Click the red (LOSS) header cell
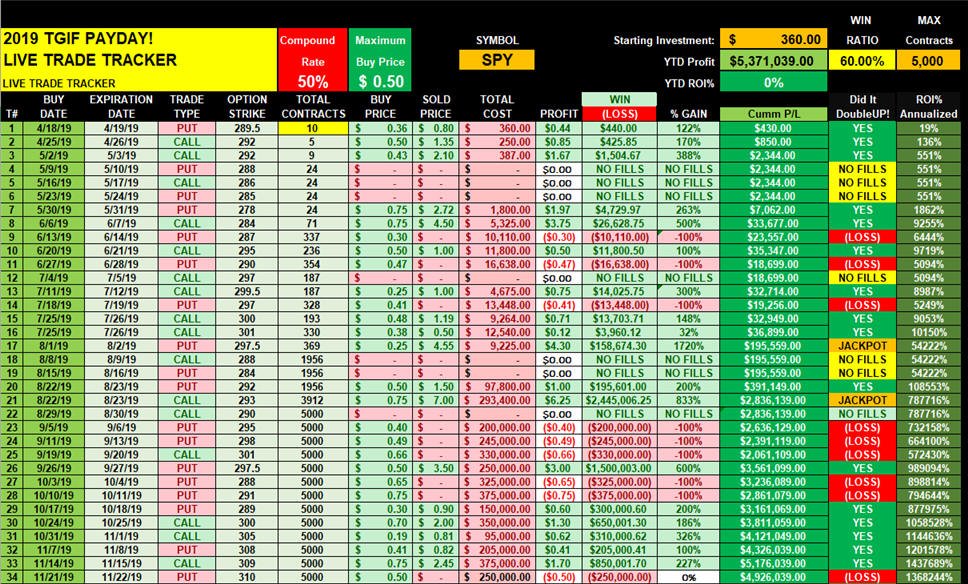 [619, 114]
